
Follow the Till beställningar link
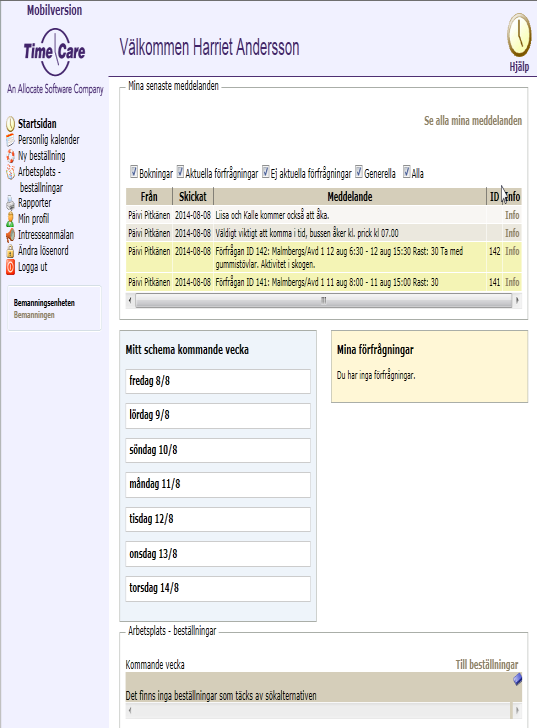[487, 665]
